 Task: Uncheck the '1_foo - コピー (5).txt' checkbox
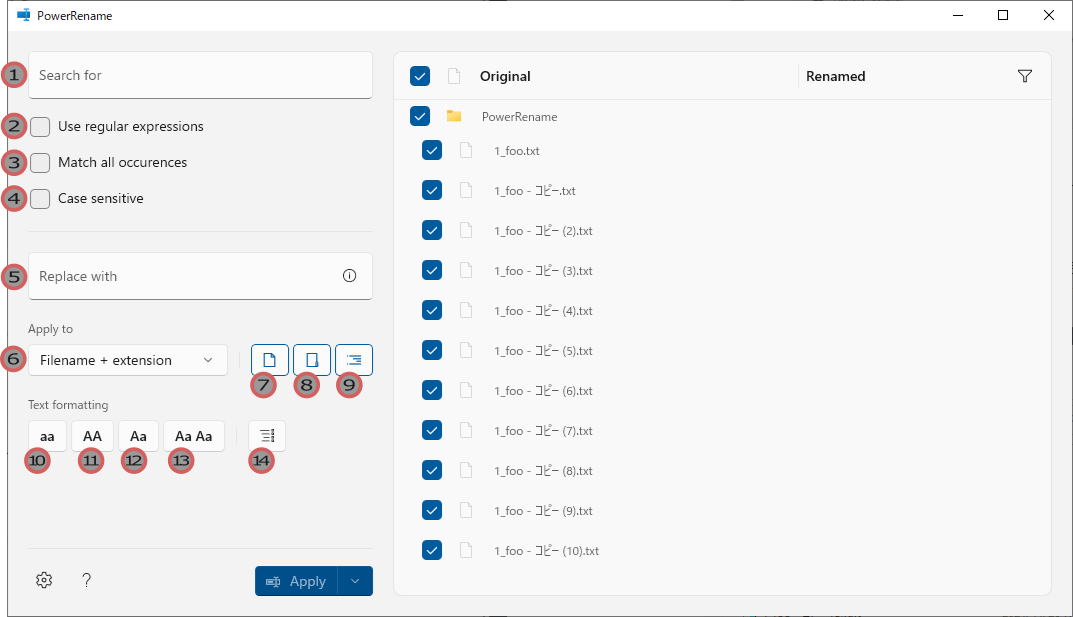pyautogui.click(x=432, y=350)
